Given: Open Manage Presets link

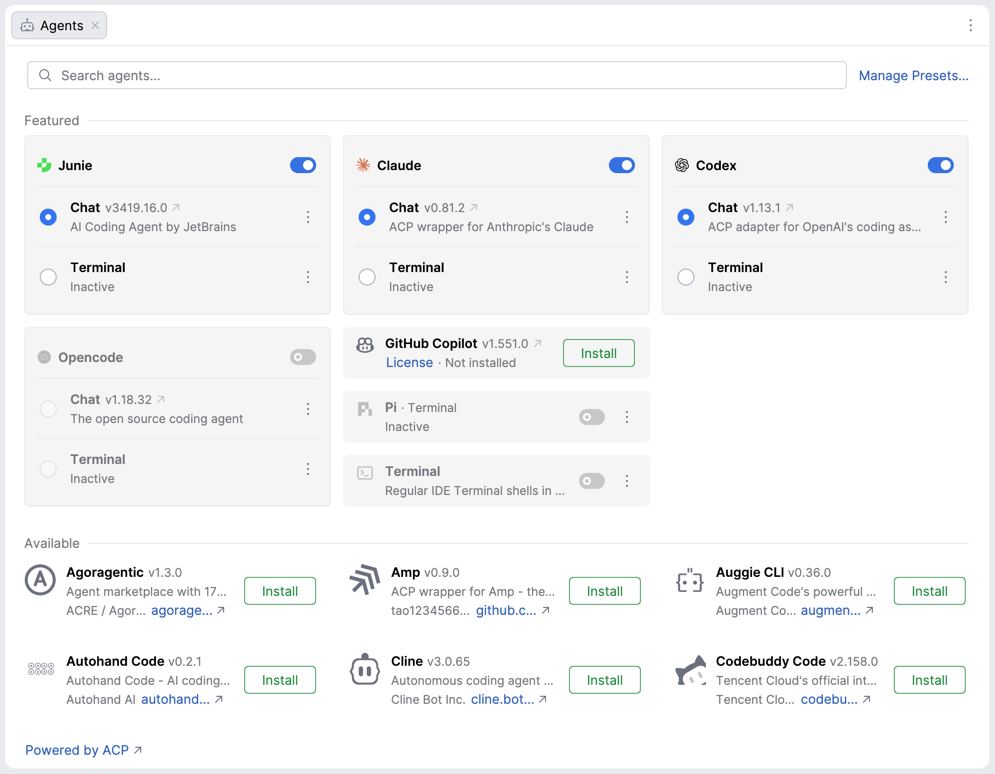Looking at the screenshot, I should click(x=913, y=75).
